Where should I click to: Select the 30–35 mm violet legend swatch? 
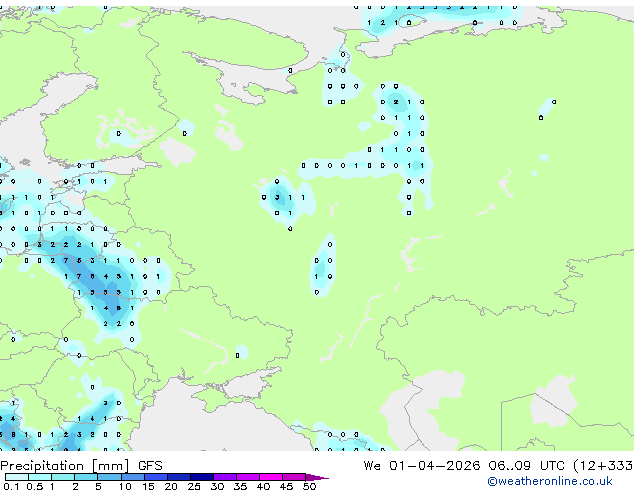click(224, 477)
